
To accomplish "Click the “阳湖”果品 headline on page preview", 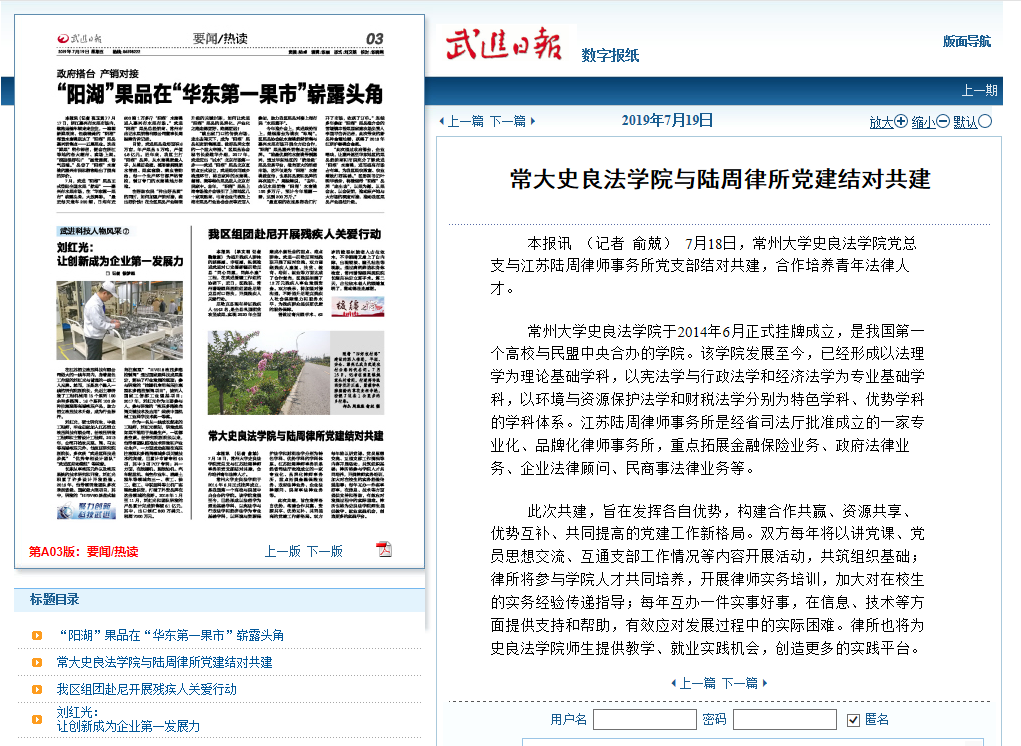I will [220, 94].
